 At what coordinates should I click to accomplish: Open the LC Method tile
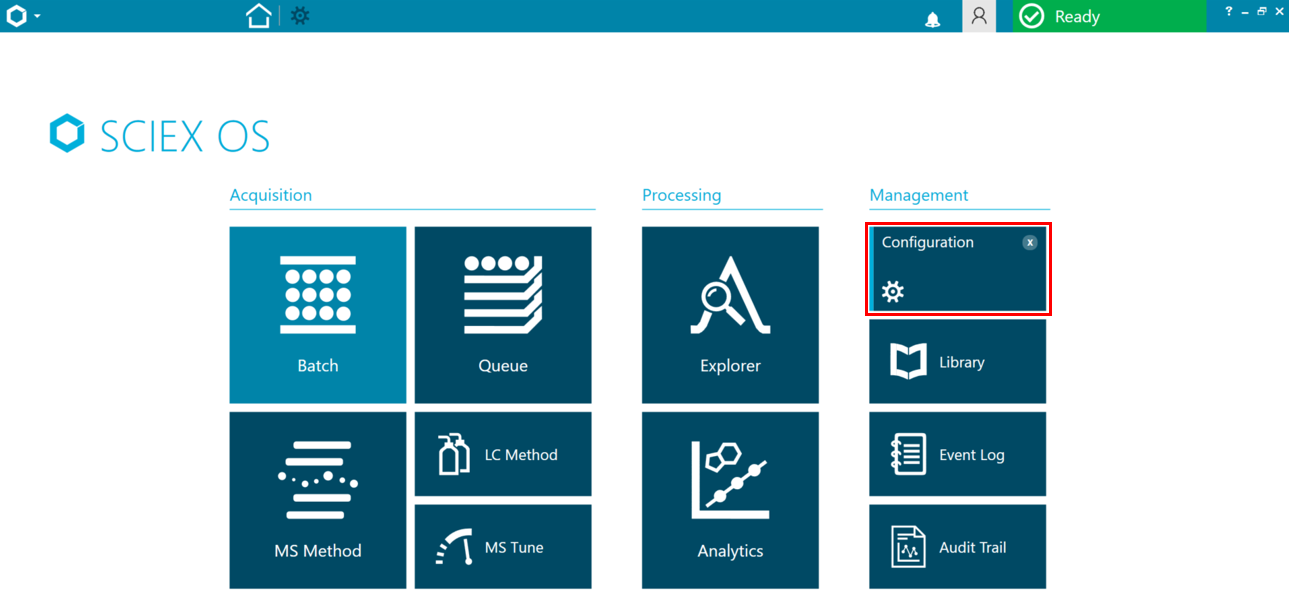coord(503,454)
